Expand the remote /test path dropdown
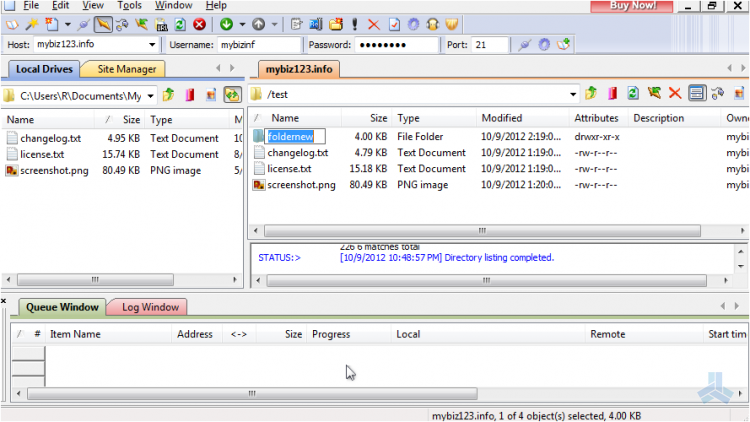 [573, 94]
